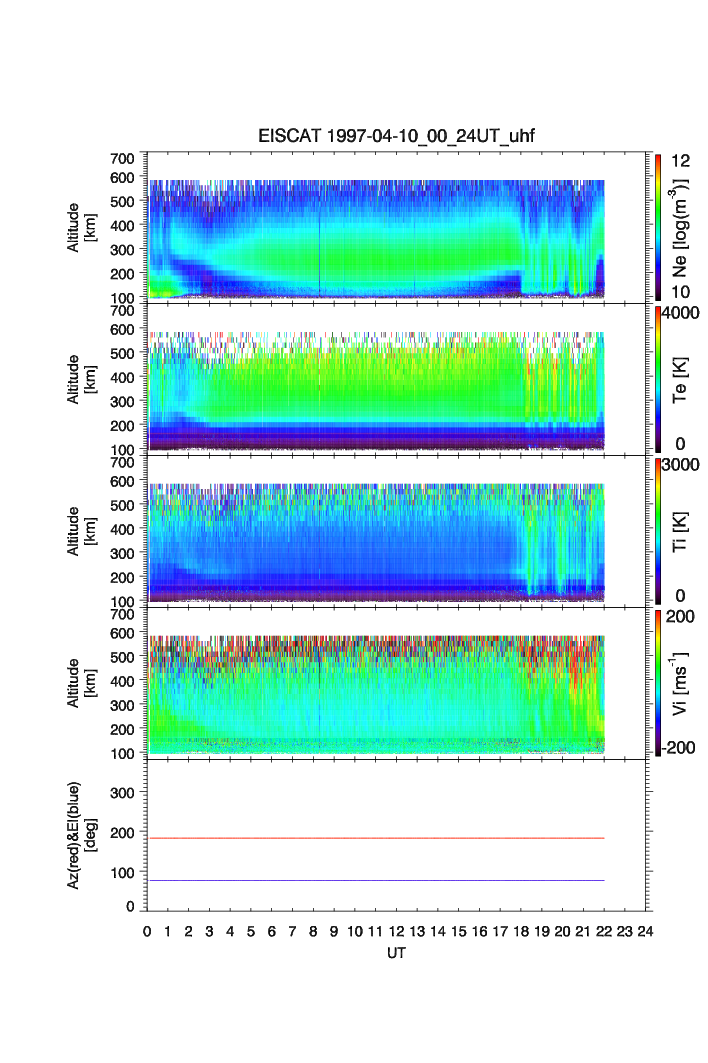Click the 15 tick on UT axis
Image resolution: width=708 pixels, height=1063 pixels.
click(458, 931)
